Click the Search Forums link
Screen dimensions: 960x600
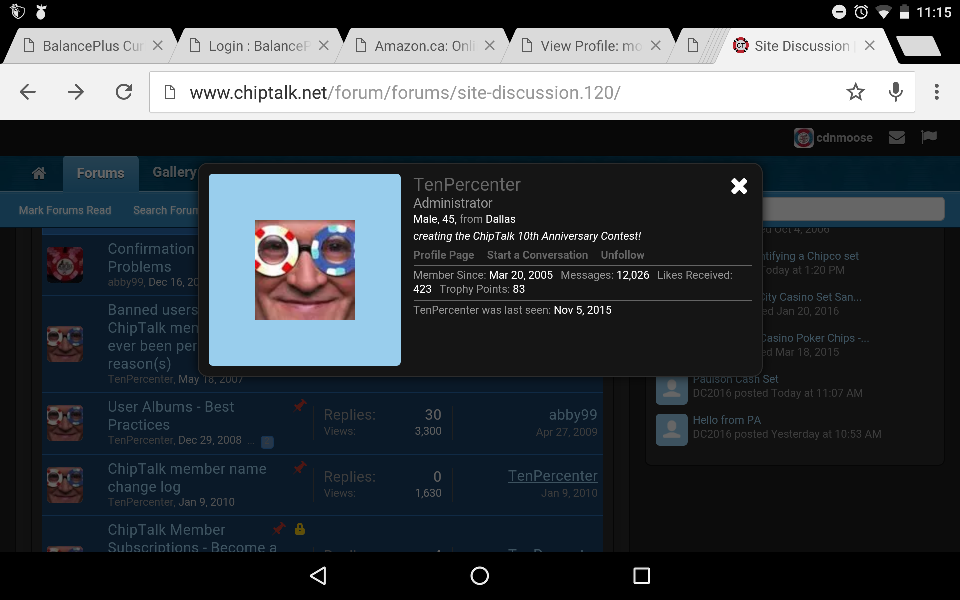click(x=166, y=210)
